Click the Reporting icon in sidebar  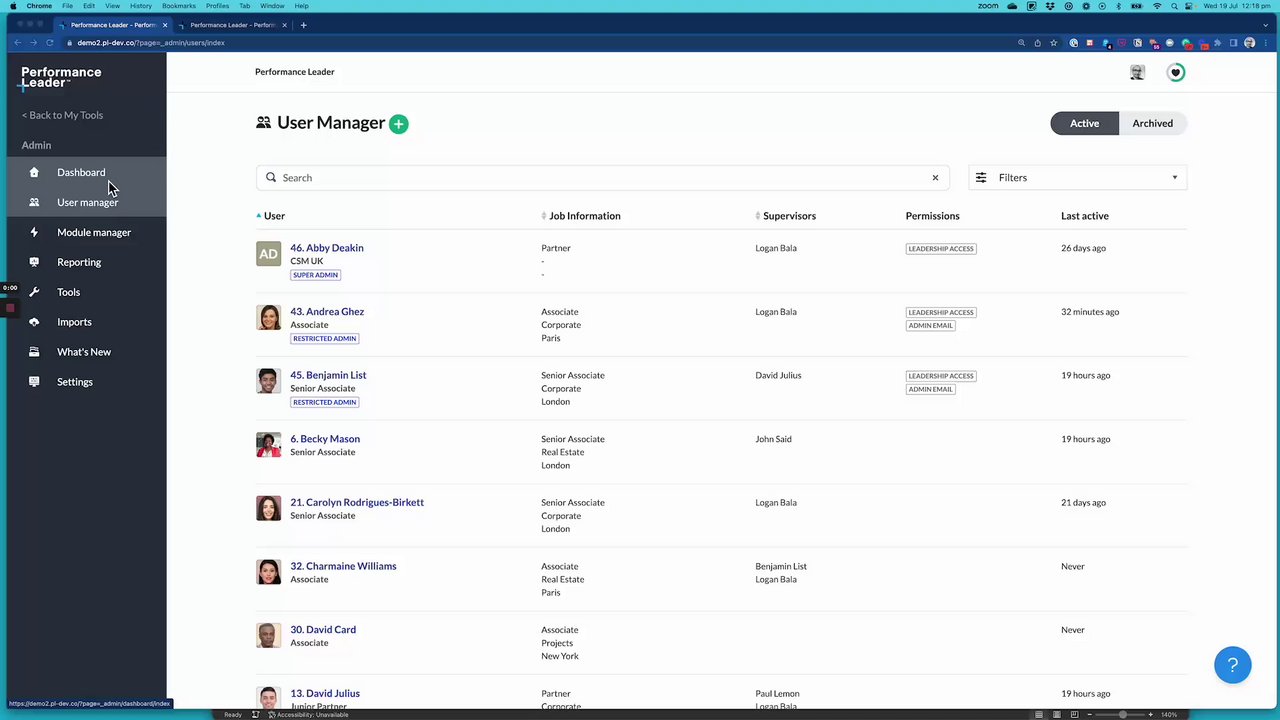(x=34, y=262)
